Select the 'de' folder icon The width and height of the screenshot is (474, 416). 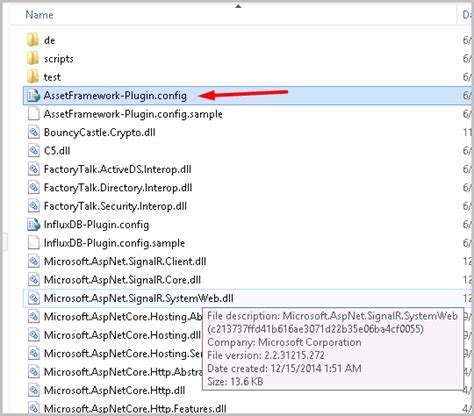click(33, 40)
